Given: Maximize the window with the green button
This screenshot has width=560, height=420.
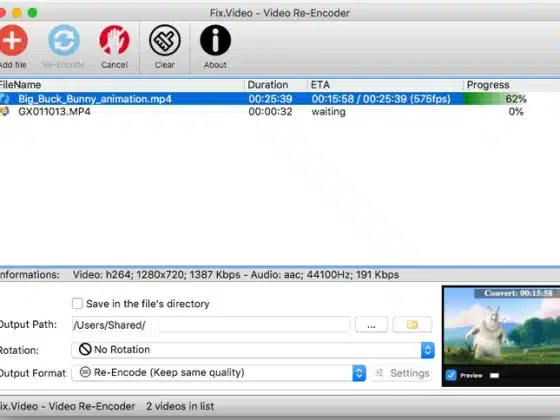Looking at the screenshot, I should click(x=32, y=13).
